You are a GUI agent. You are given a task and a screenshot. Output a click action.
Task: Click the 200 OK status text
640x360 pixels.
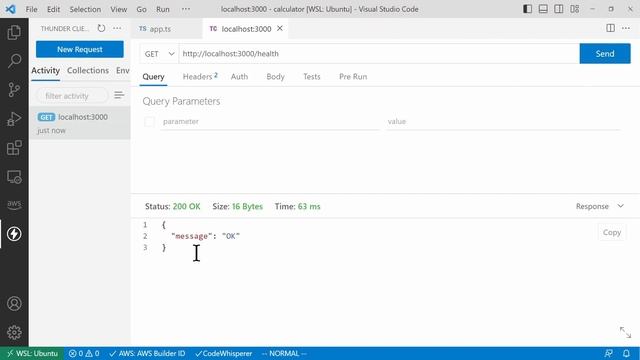(x=187, y=207)
